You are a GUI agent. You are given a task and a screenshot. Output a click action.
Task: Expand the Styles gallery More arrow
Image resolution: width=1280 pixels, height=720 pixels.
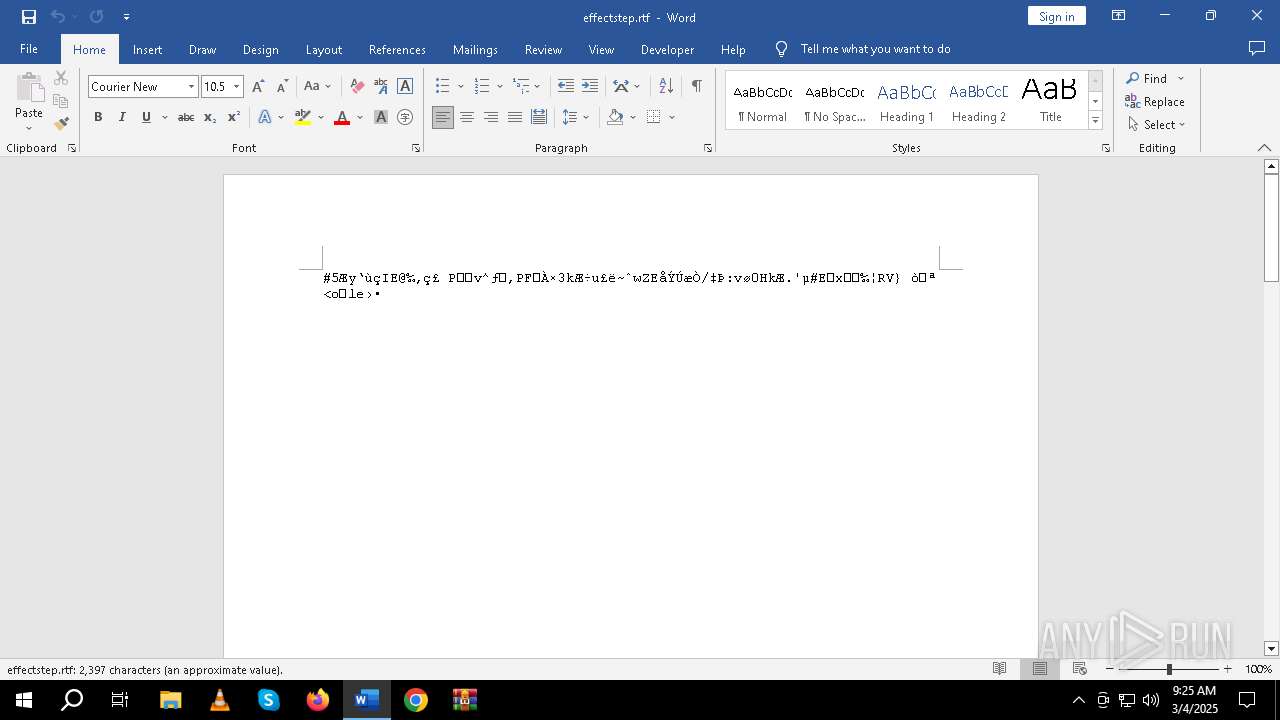click(x=1095, y=121)
